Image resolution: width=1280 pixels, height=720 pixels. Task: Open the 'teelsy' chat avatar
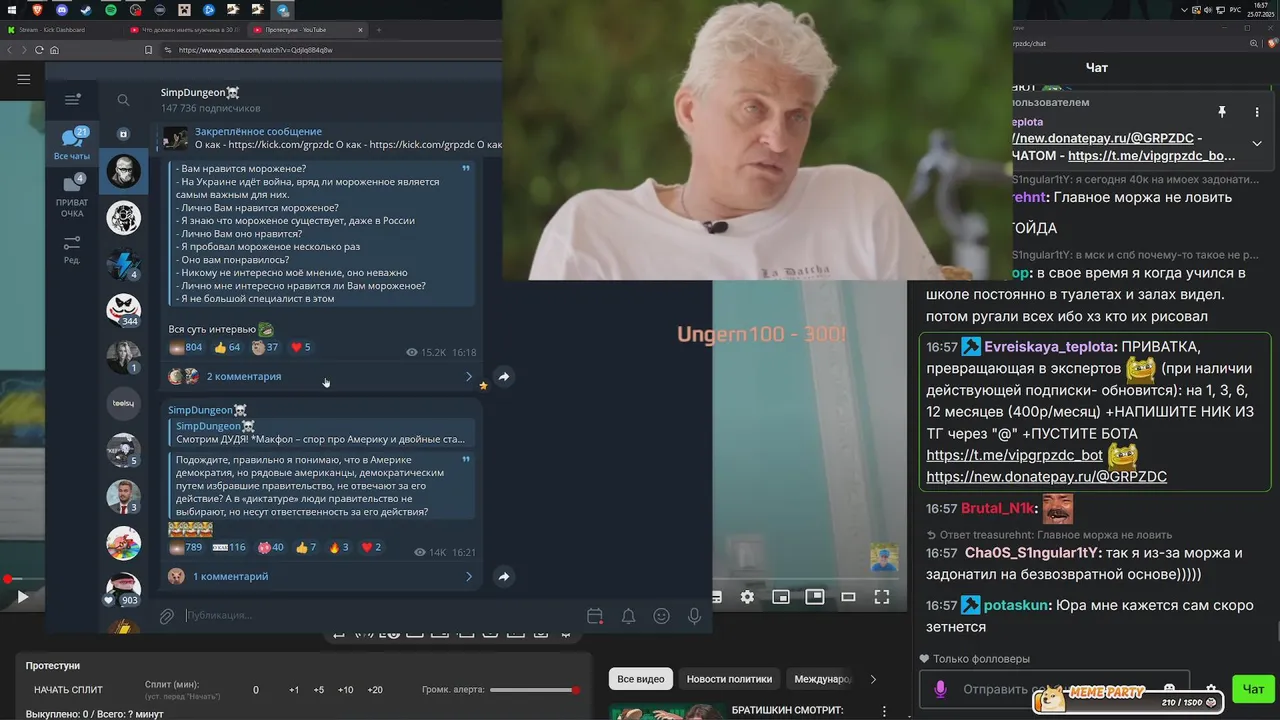[x=124, y=403]
